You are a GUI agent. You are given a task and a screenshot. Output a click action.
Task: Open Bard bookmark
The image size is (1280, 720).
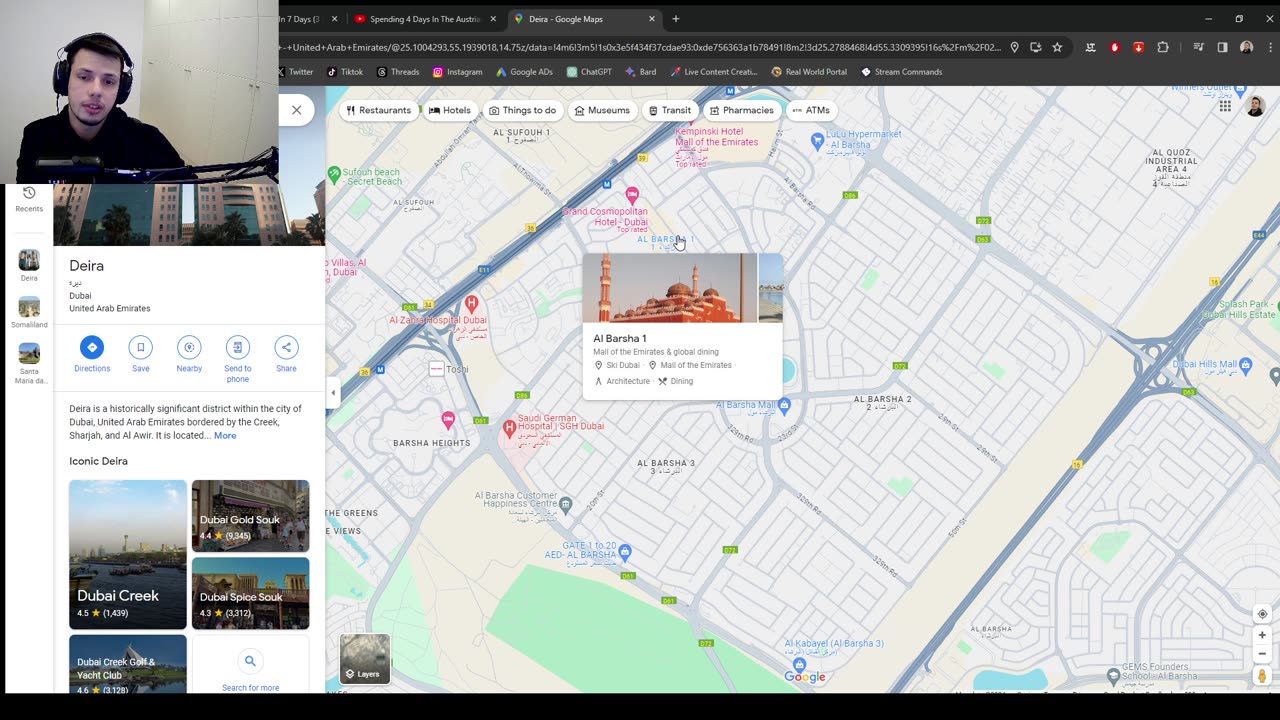(x=641, y=72)
